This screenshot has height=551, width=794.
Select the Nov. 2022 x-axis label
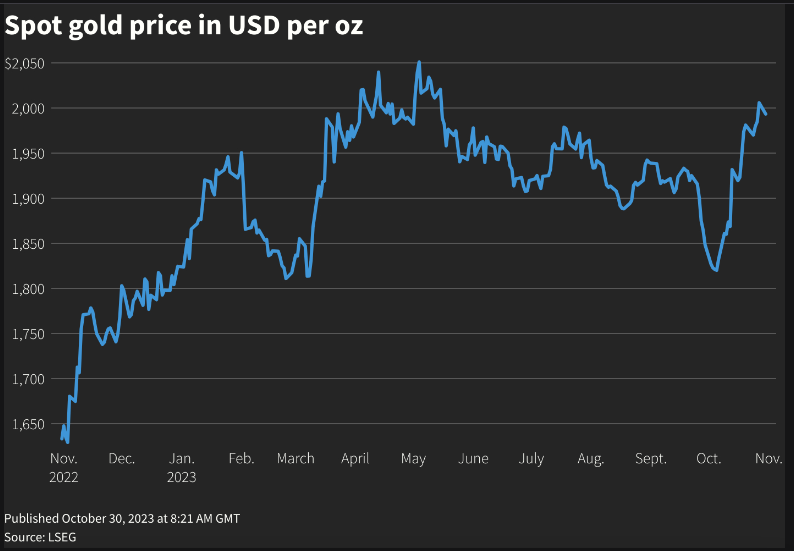[64, 467]
